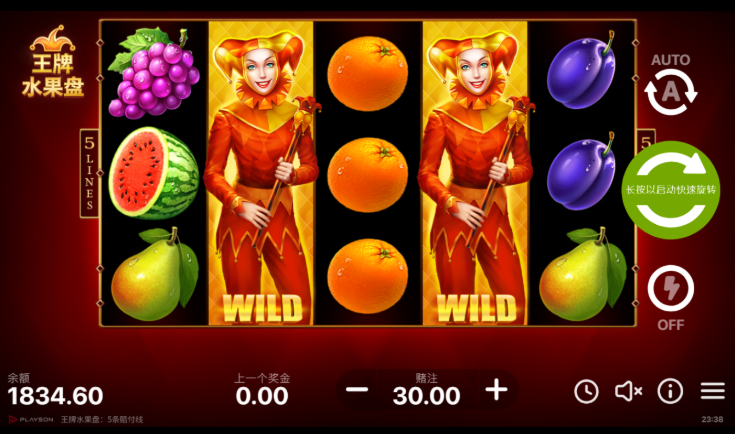Click the left 5 LINES indicator
The height and width of the screenshot is (434, 735).
[90, 173]
